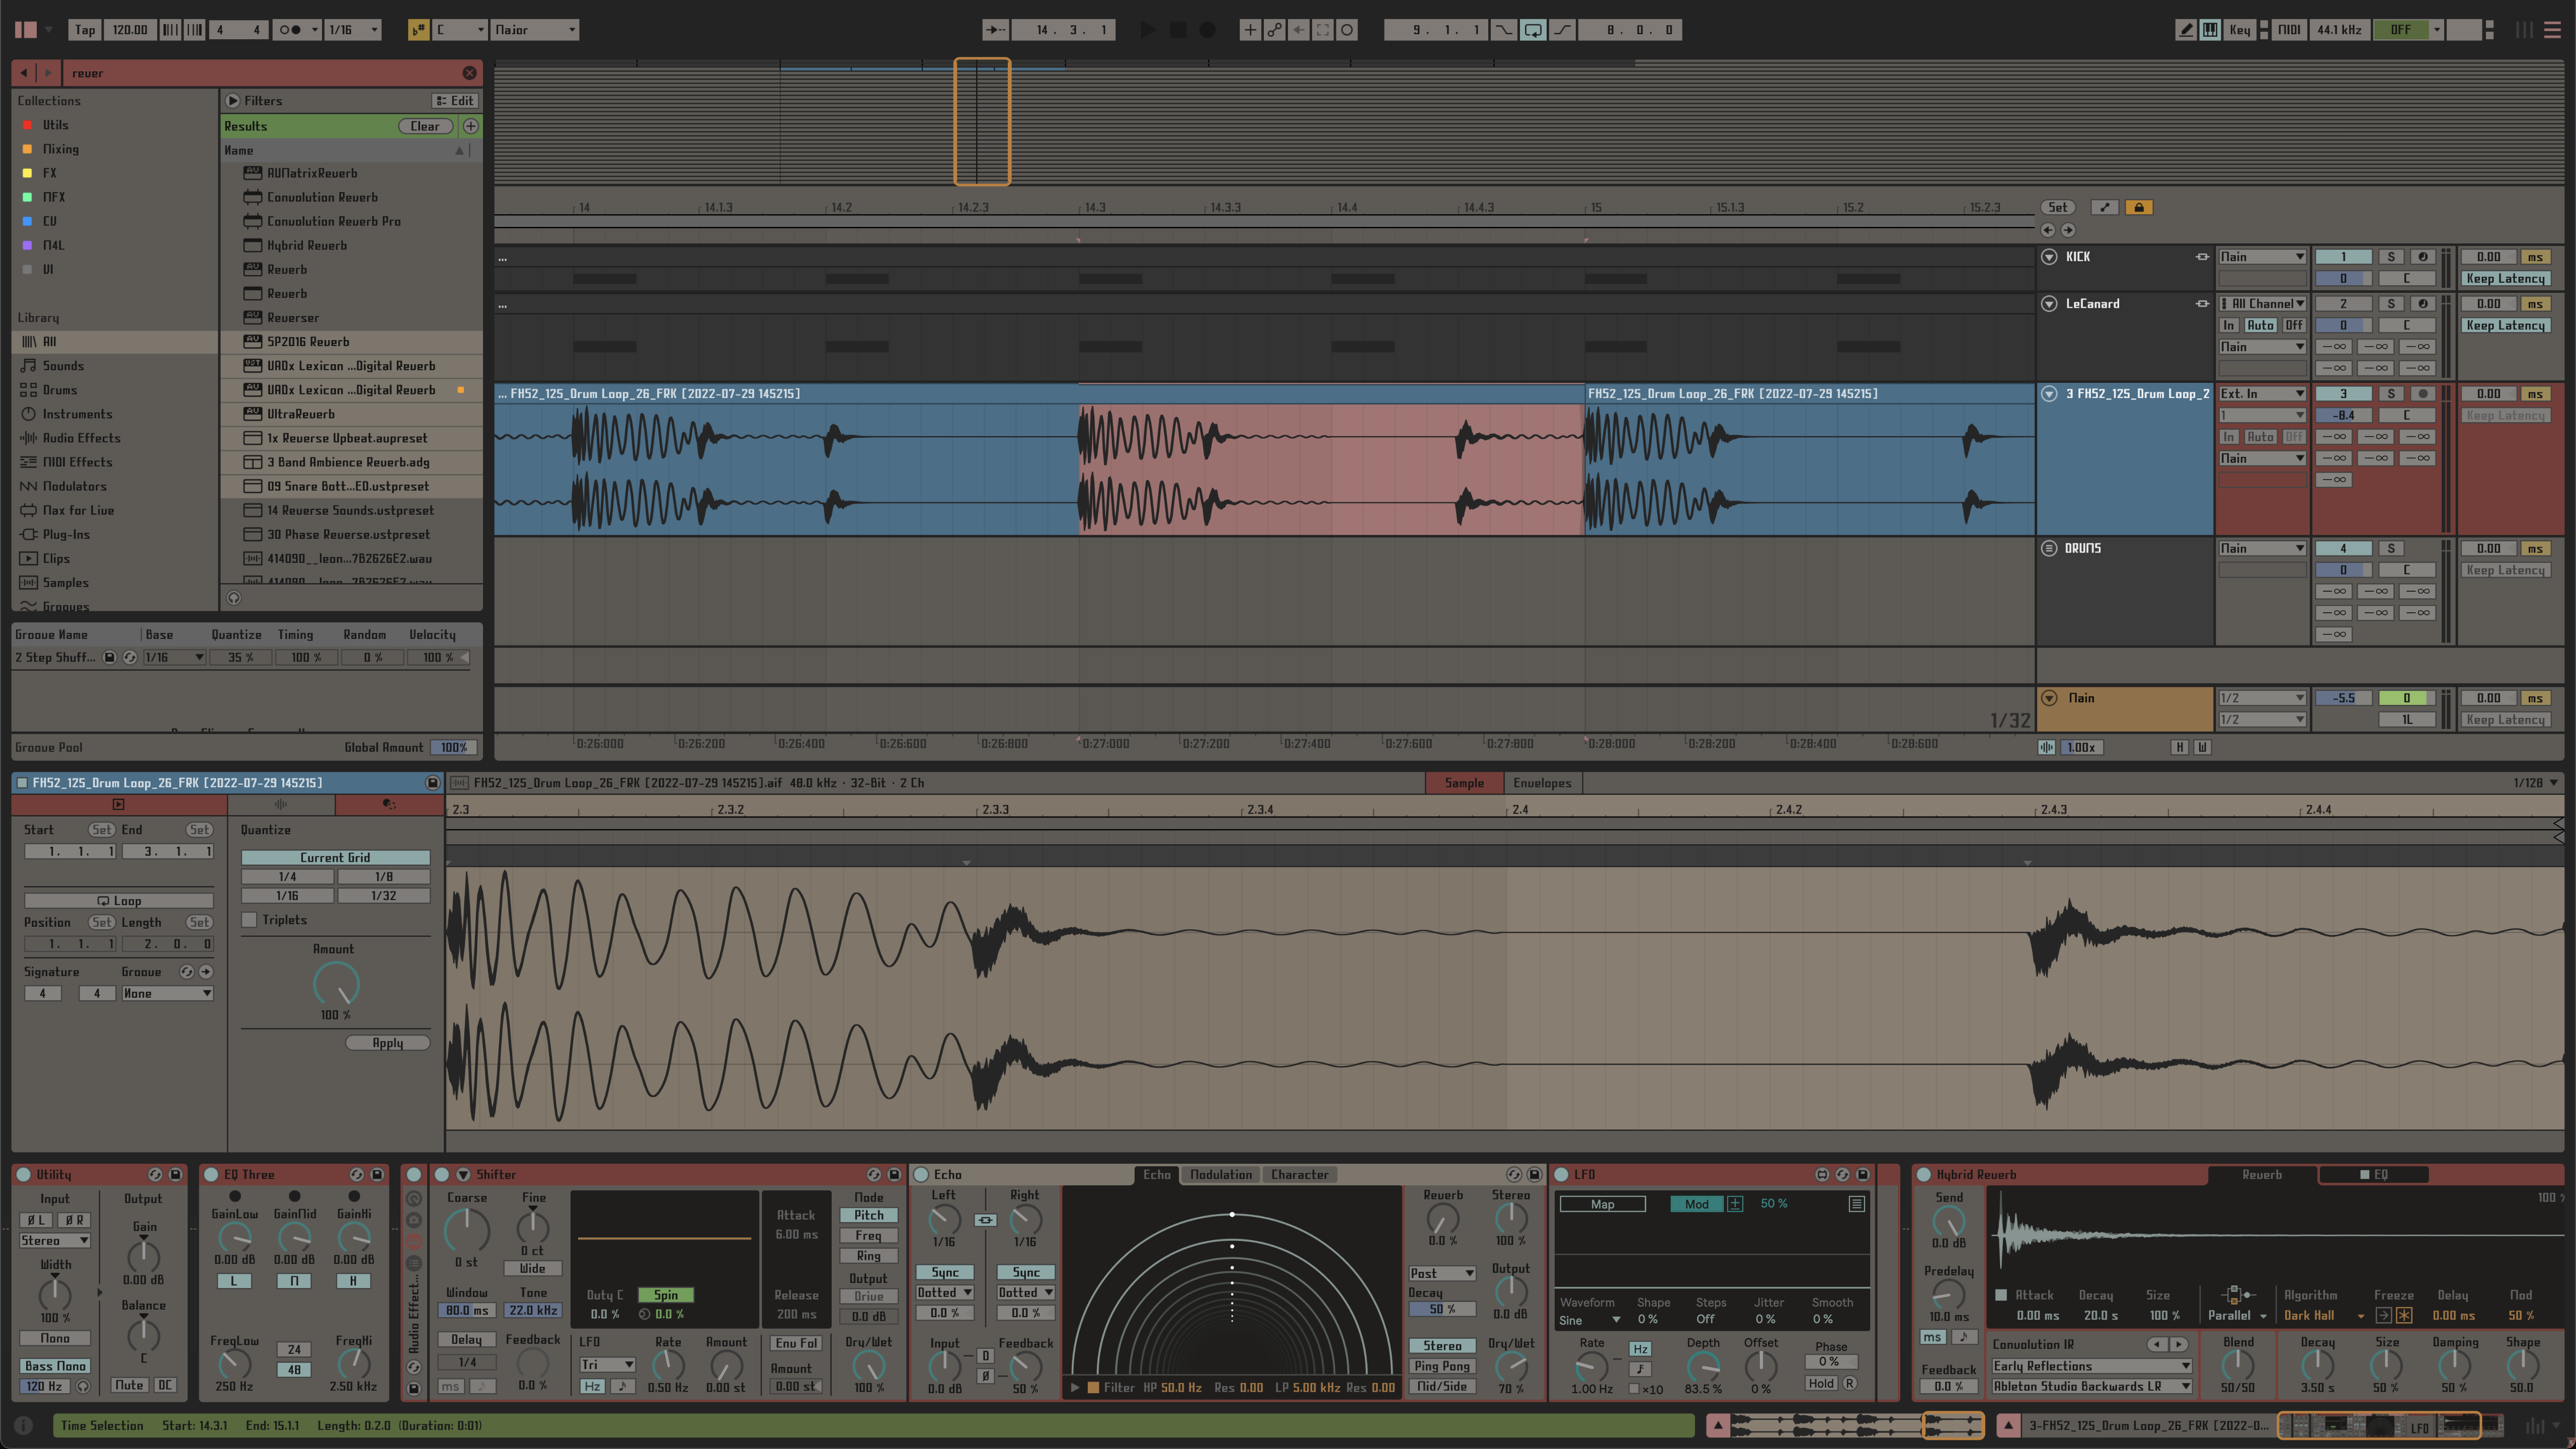Select the 1/32 quantize grid
2576x1449 pixels.
(384, 896)
